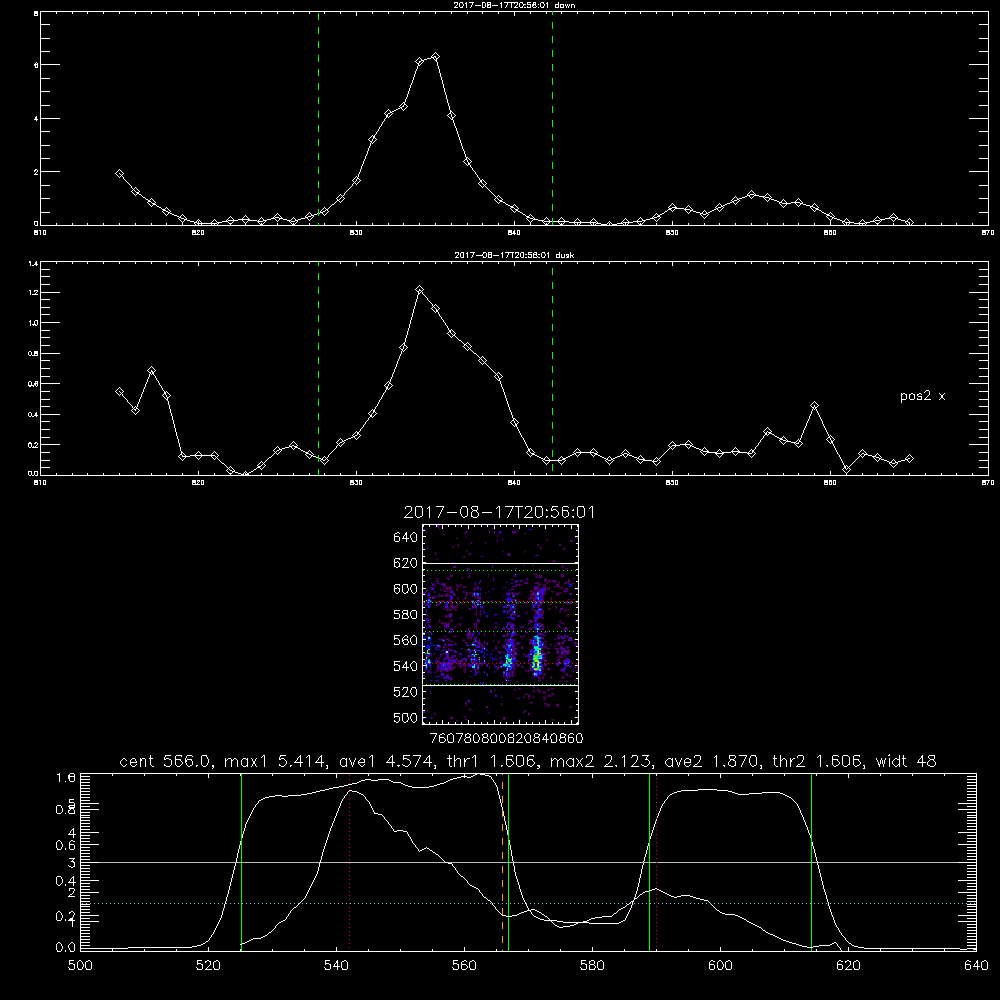This screenshot has height=1000, width=1000.
Task: Click the '500' y-axis label of spectral image
Action: click(x=405, y=718)
